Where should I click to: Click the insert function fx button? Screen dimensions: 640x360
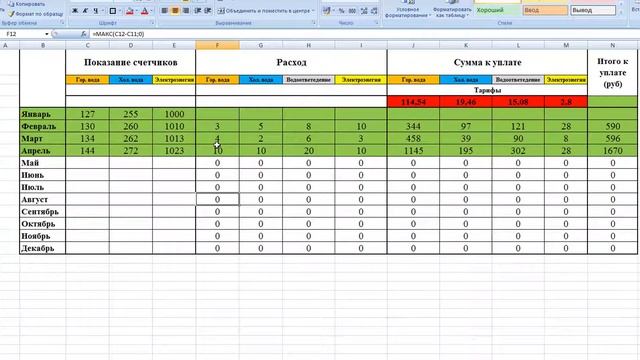coord(84,34)
